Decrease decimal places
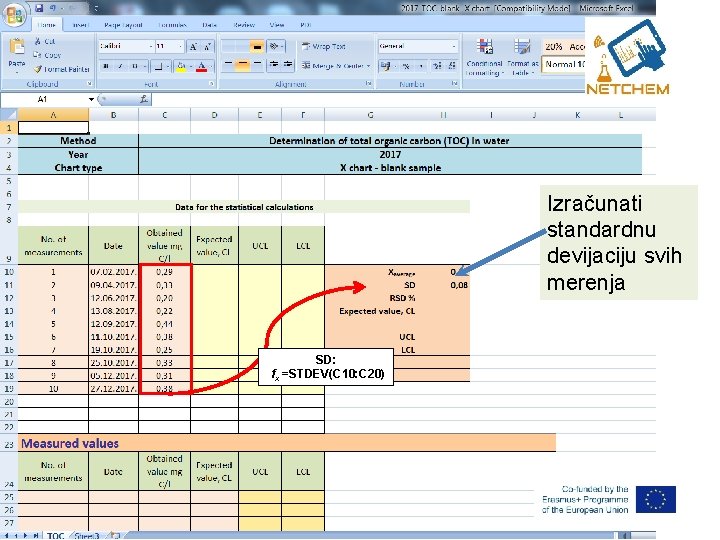720x540 pixels. pos(452,66)
